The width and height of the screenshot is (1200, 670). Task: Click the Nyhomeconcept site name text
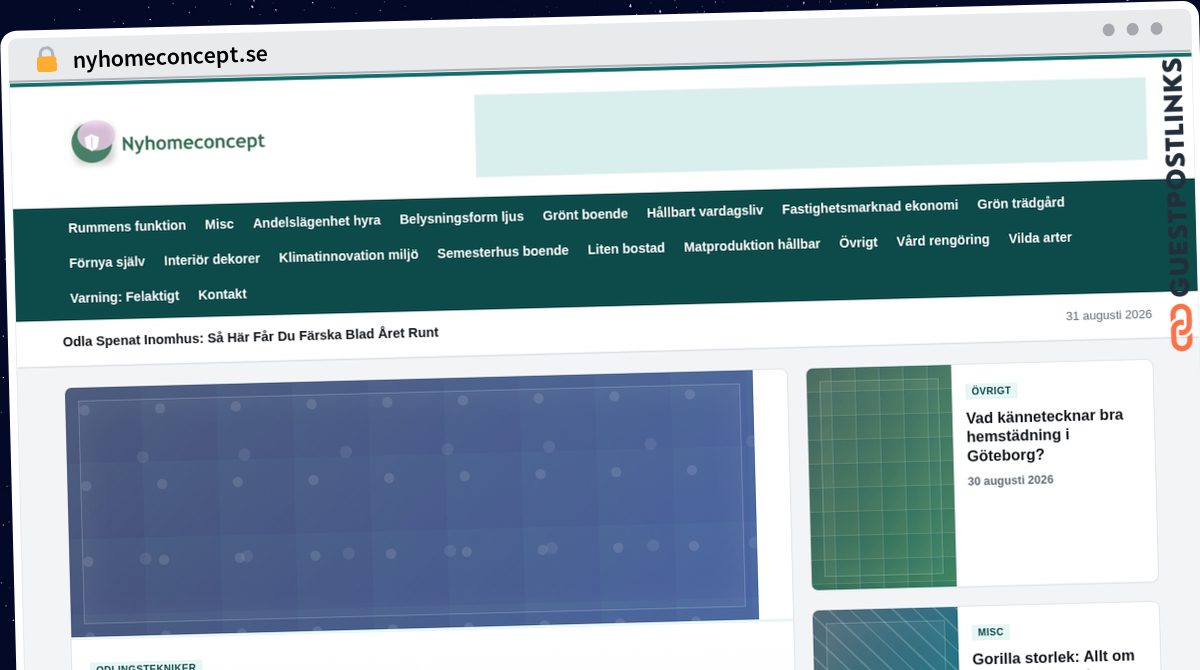point(193,143)
